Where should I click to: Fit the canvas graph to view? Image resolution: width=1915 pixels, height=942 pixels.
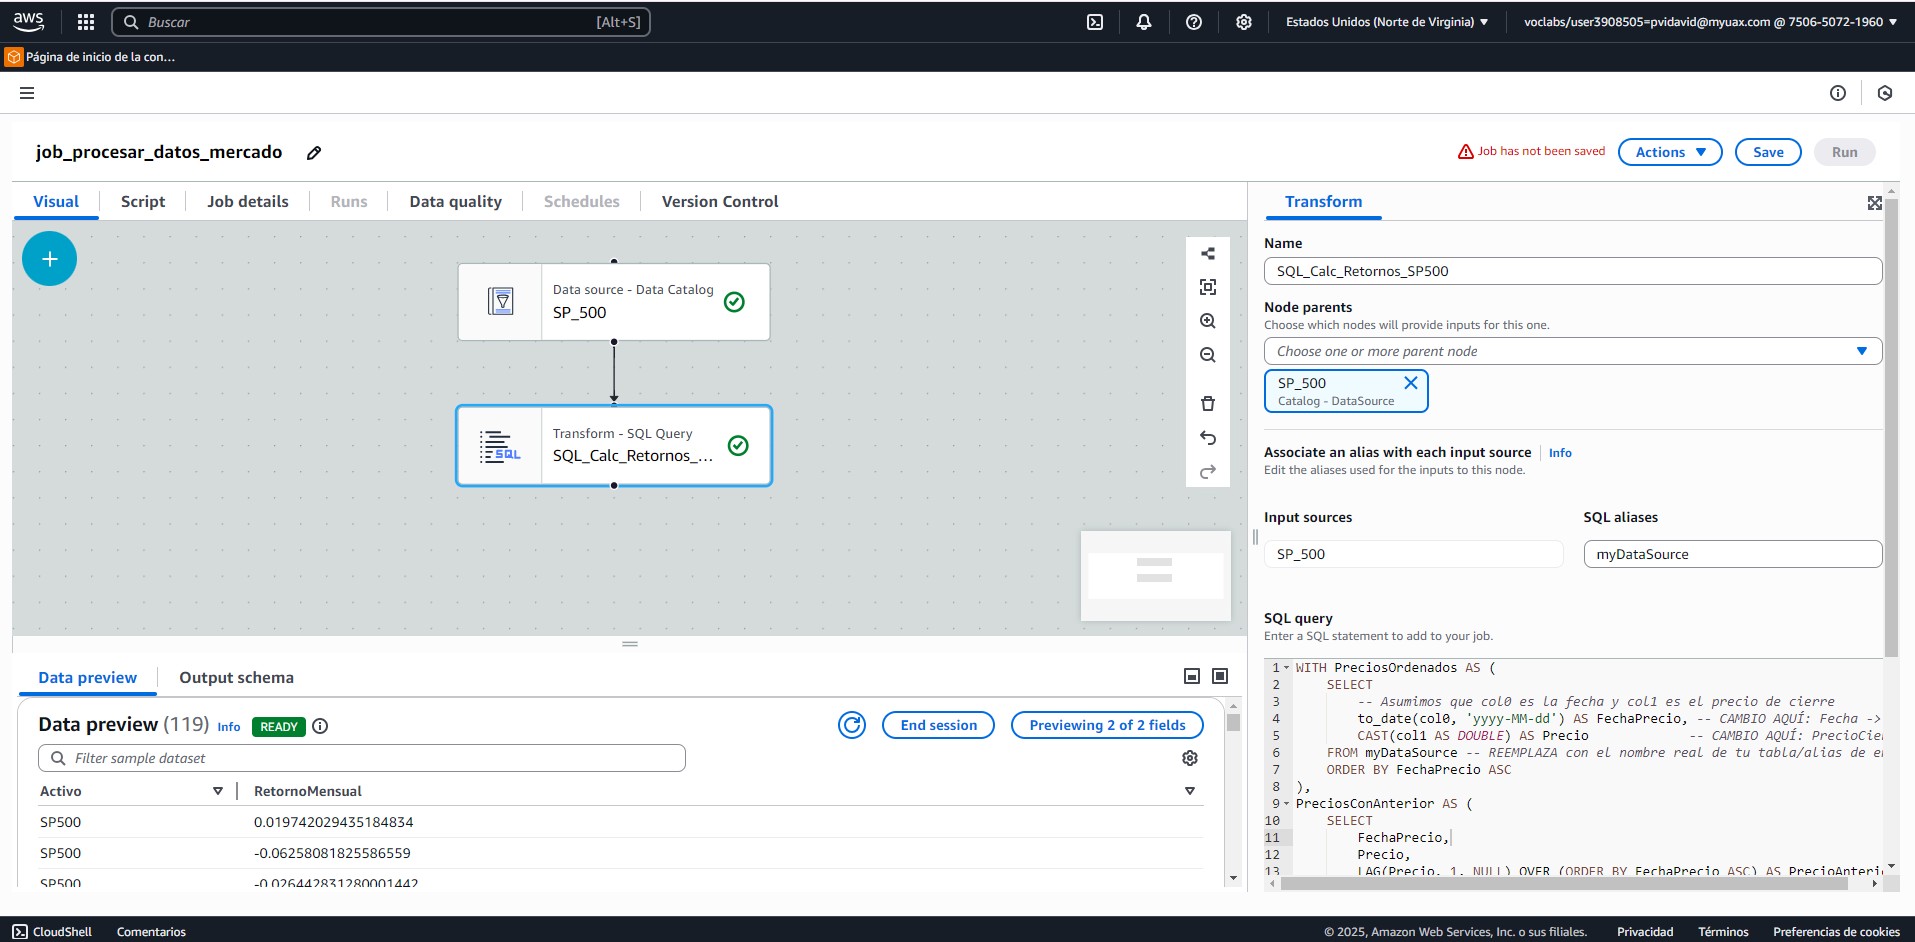pos(1208,287)
